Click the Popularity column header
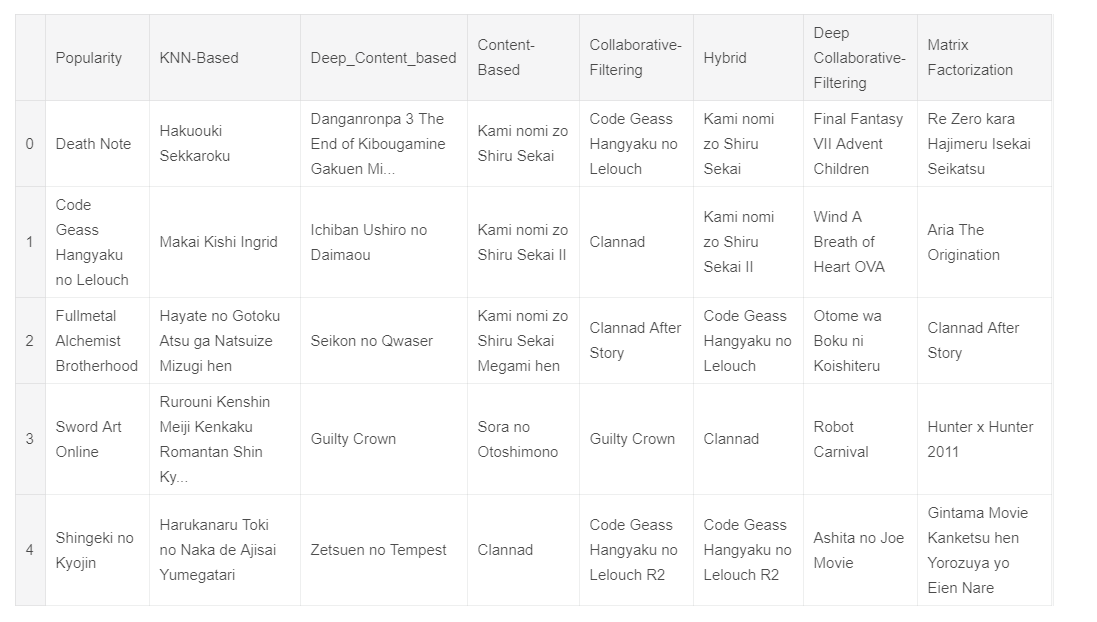 89,58
